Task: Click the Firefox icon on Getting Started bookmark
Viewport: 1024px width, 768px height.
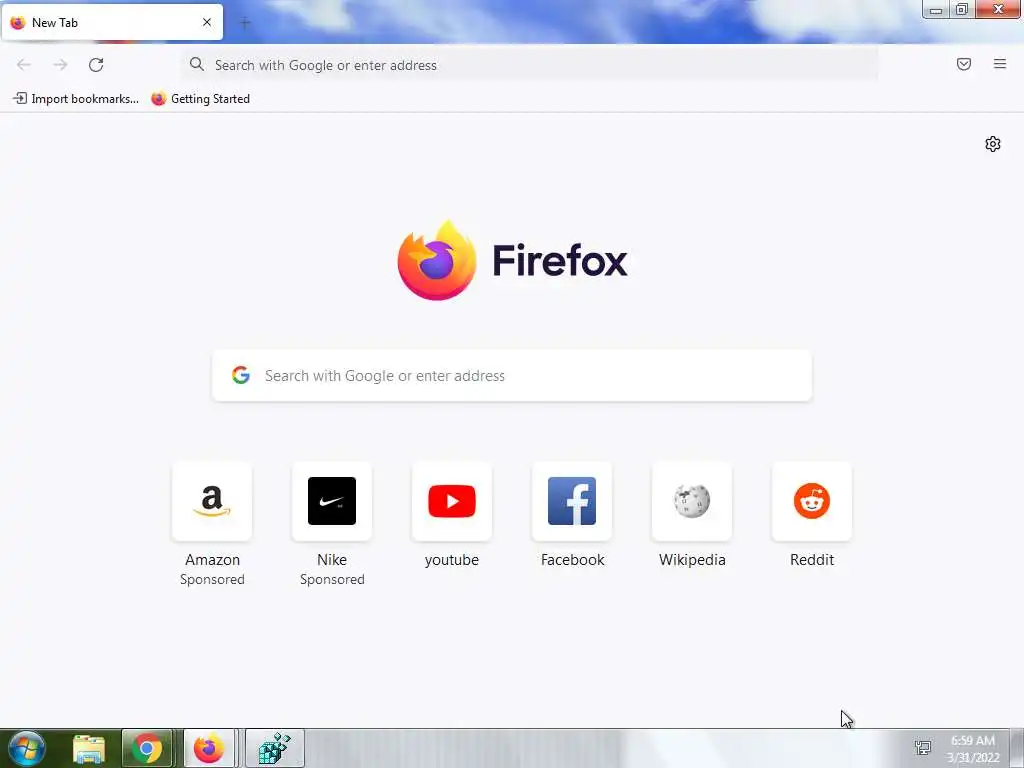Action: click(x=158, y=99)
